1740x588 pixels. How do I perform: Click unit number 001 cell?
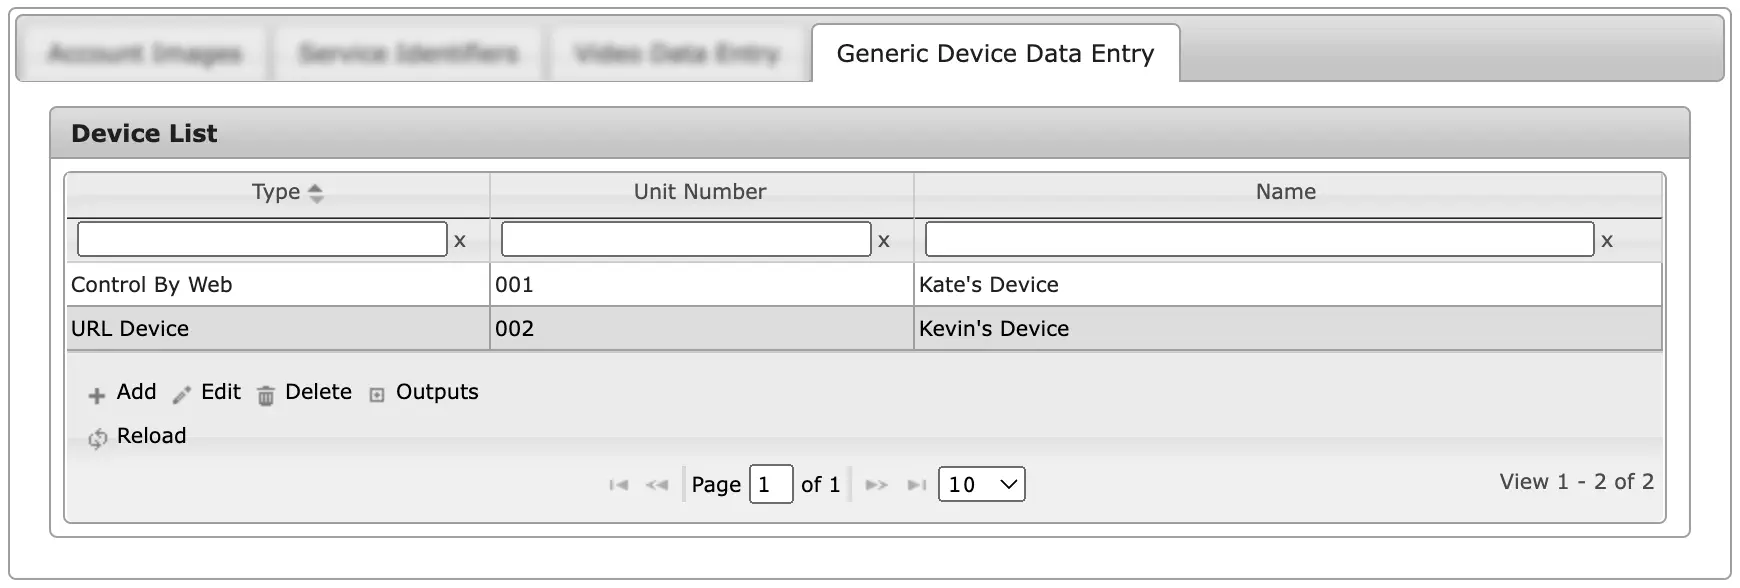point(701,285)
